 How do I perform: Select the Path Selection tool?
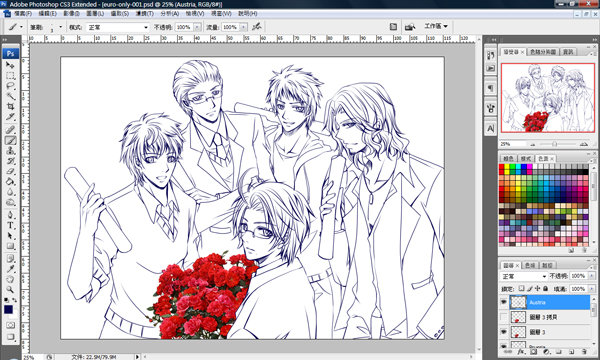coord(10,236)
